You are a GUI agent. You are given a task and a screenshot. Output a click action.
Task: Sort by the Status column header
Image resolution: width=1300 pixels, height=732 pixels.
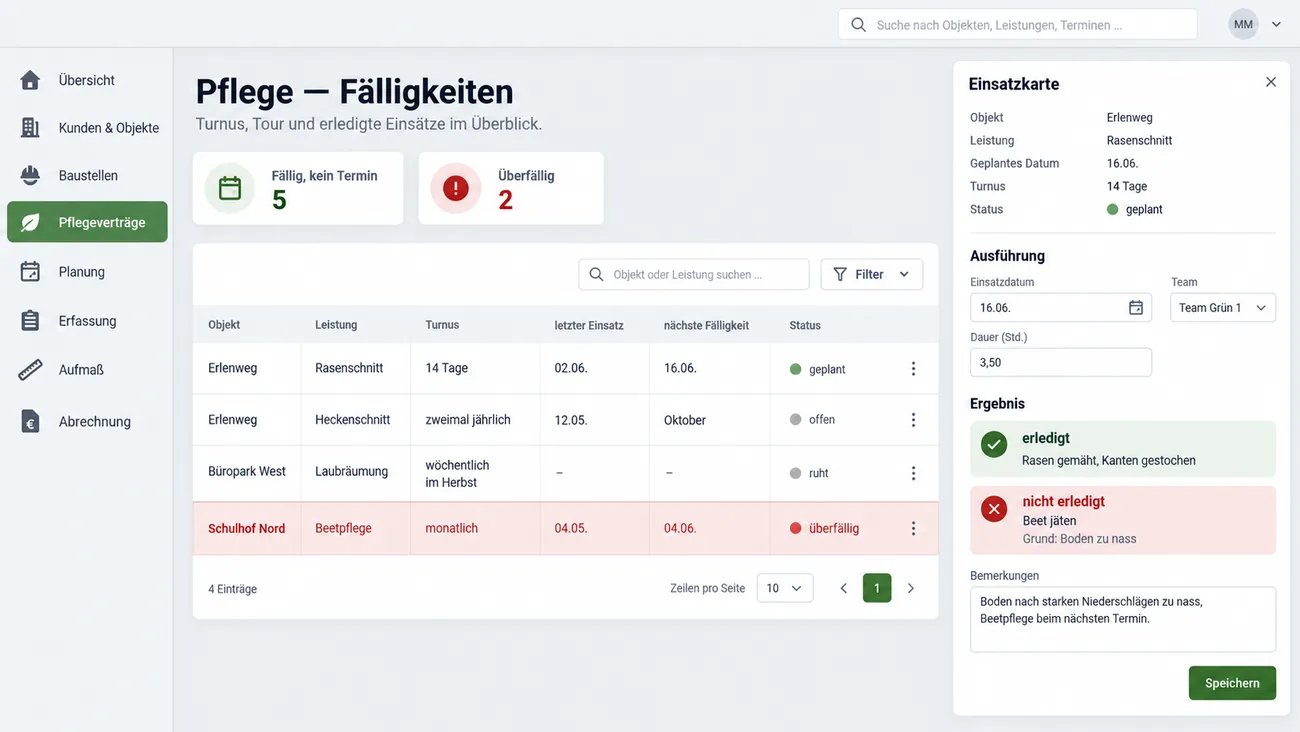click(805, 325)
